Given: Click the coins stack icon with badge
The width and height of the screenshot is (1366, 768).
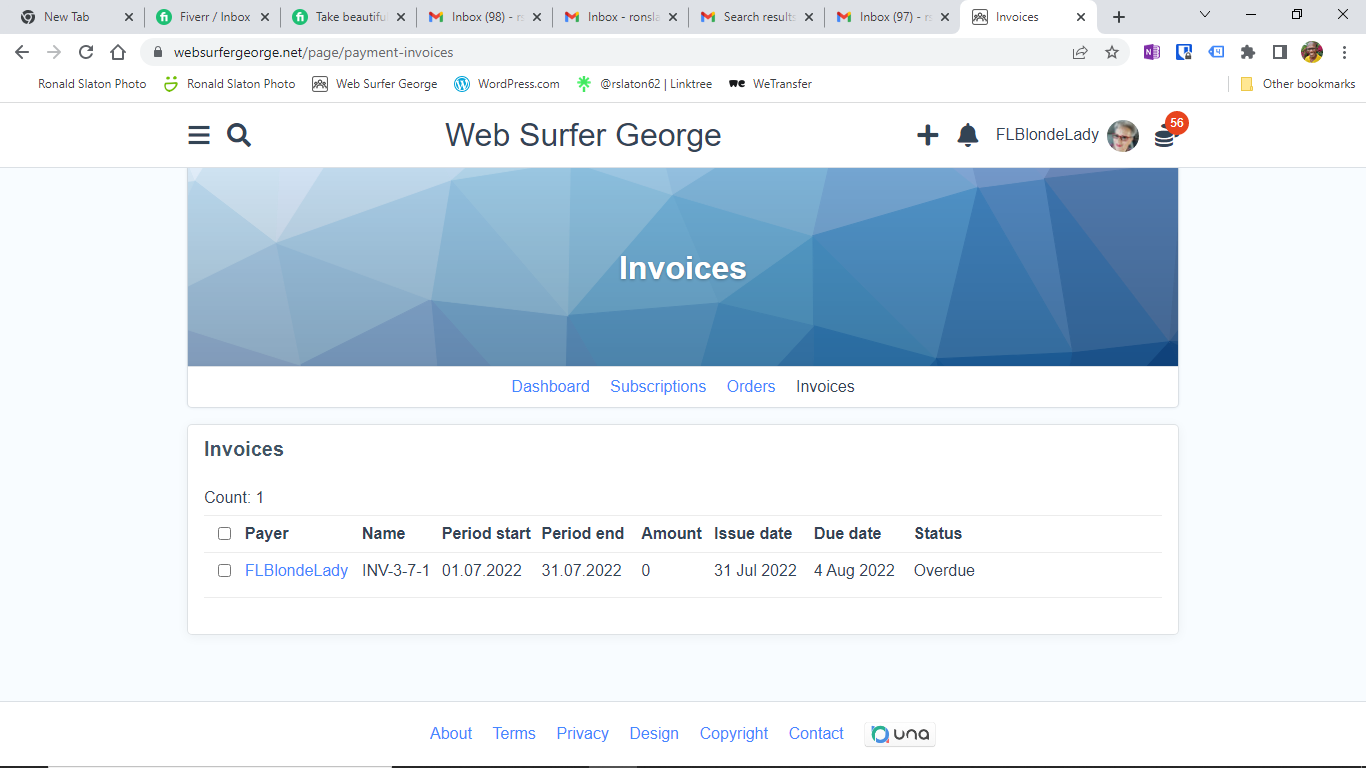Looking at the screenshot, I should 1165,137.
